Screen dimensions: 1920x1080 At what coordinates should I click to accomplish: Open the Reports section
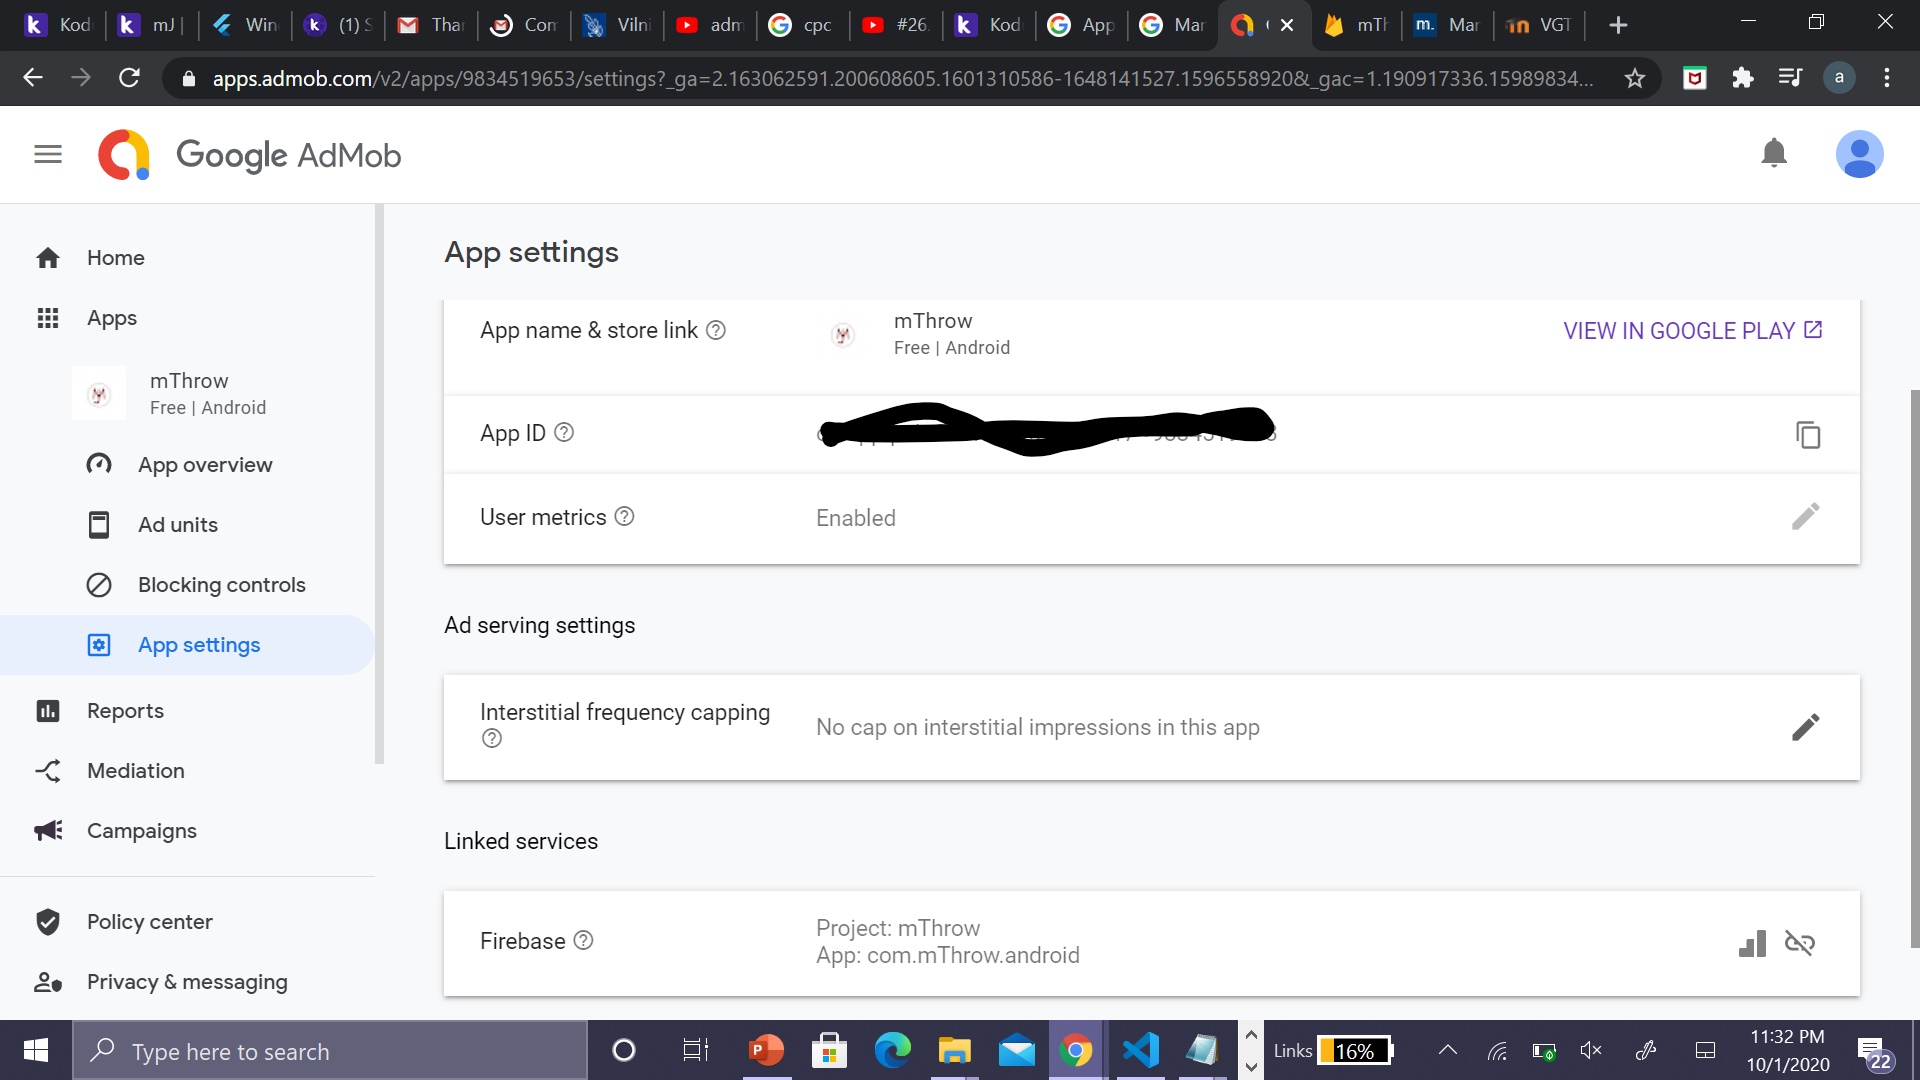125,711
